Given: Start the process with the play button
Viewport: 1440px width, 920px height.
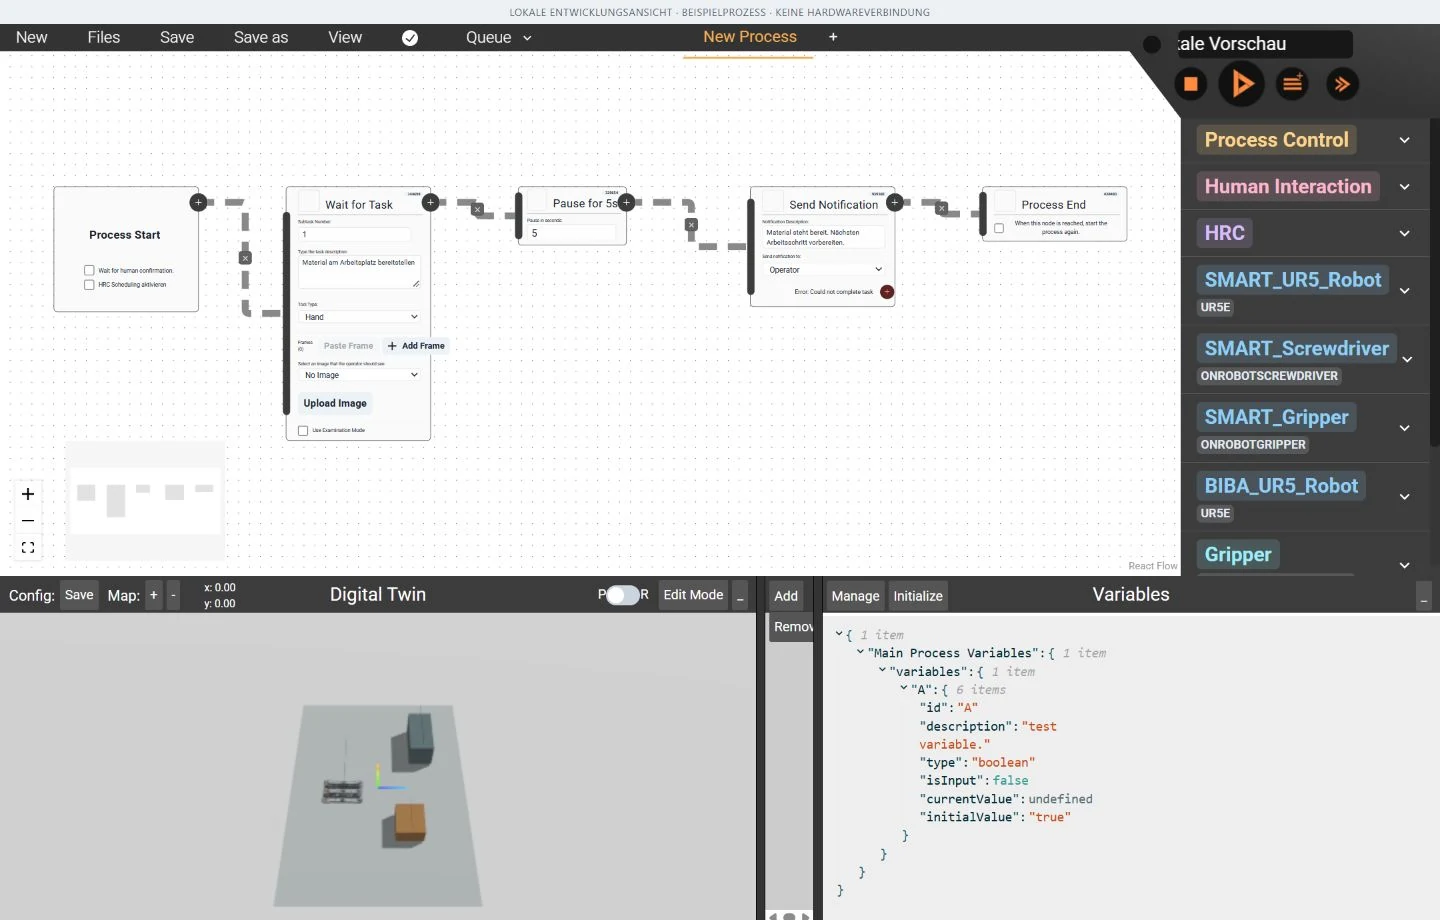Looking at the screenshot, I should (x=1242, y=84).
